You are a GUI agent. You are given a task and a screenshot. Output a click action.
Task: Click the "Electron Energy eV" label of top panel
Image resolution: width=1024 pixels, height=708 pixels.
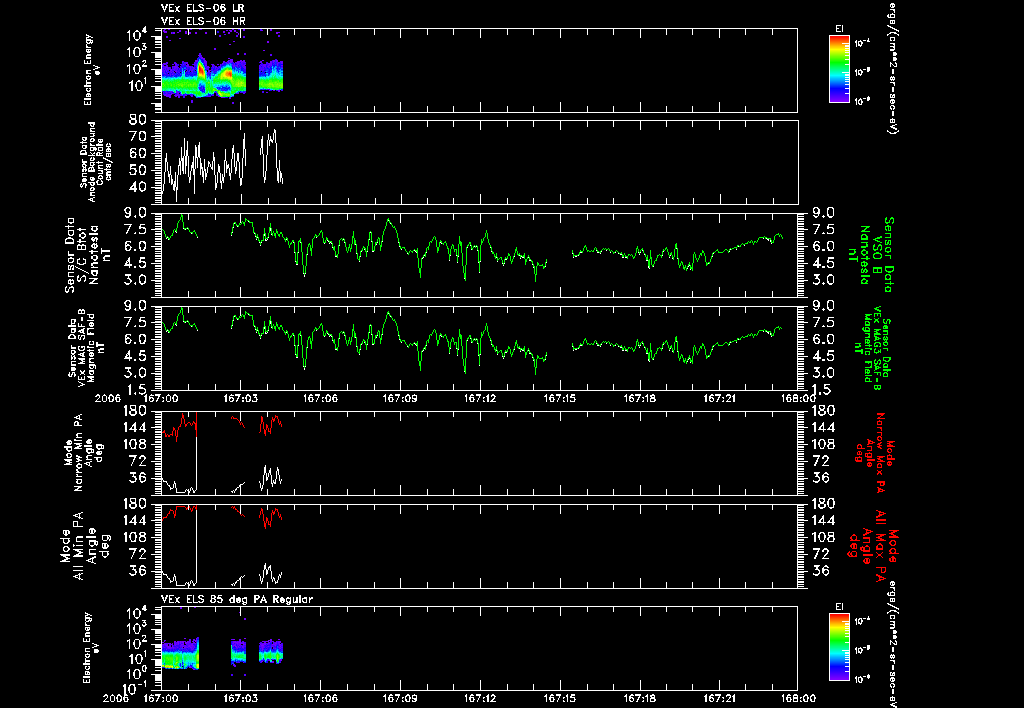(x=92, y=70)
